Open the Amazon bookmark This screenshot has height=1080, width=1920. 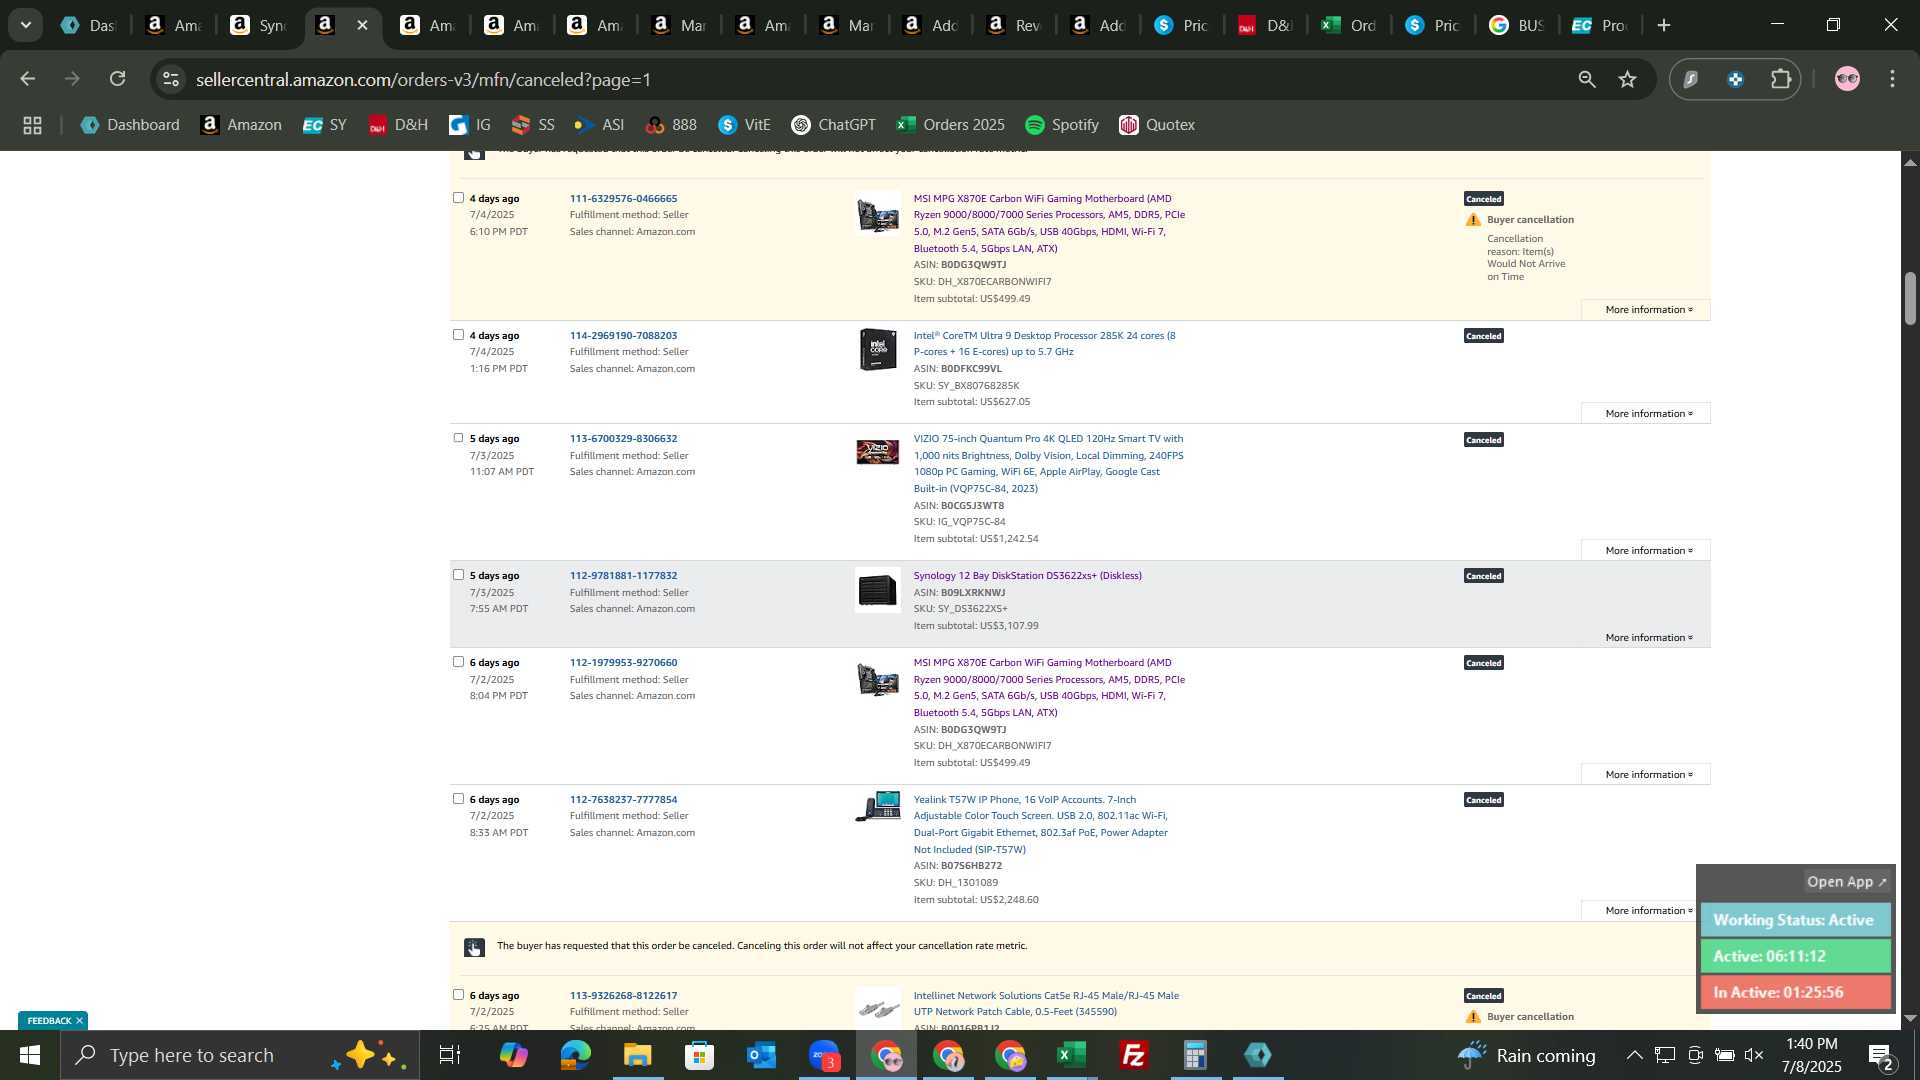[x=241, y=125]
